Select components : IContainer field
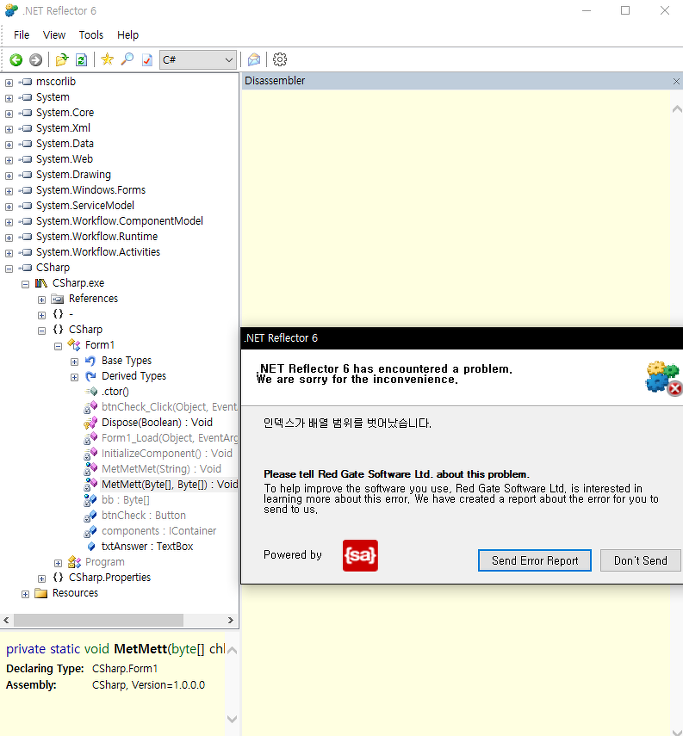The width and height of the screenshot is (683, 736). click(x=159, y=531)
